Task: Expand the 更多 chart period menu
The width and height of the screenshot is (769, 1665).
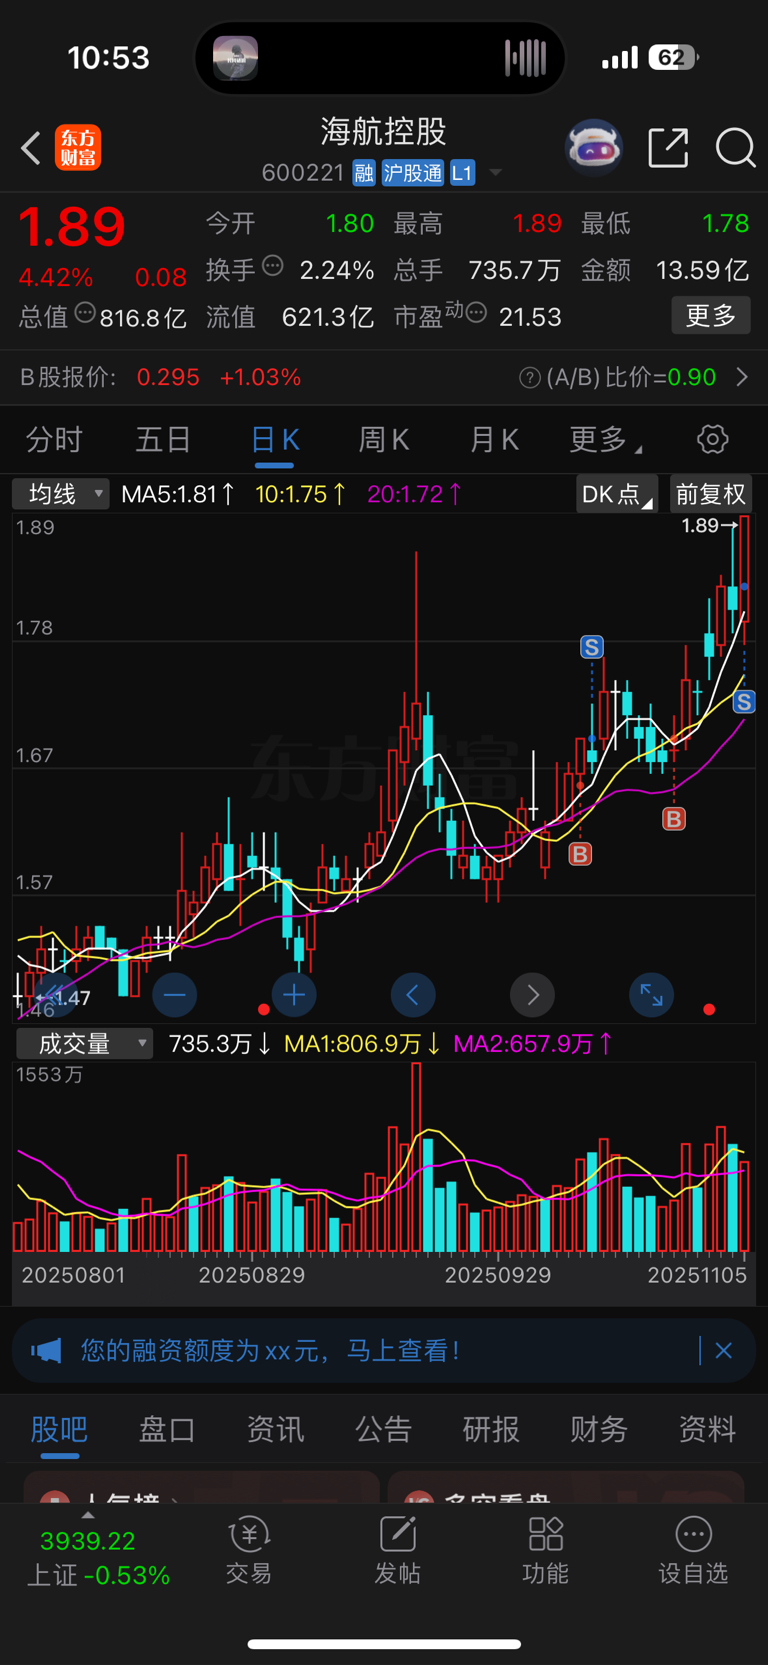Action: tap(605, 439)
